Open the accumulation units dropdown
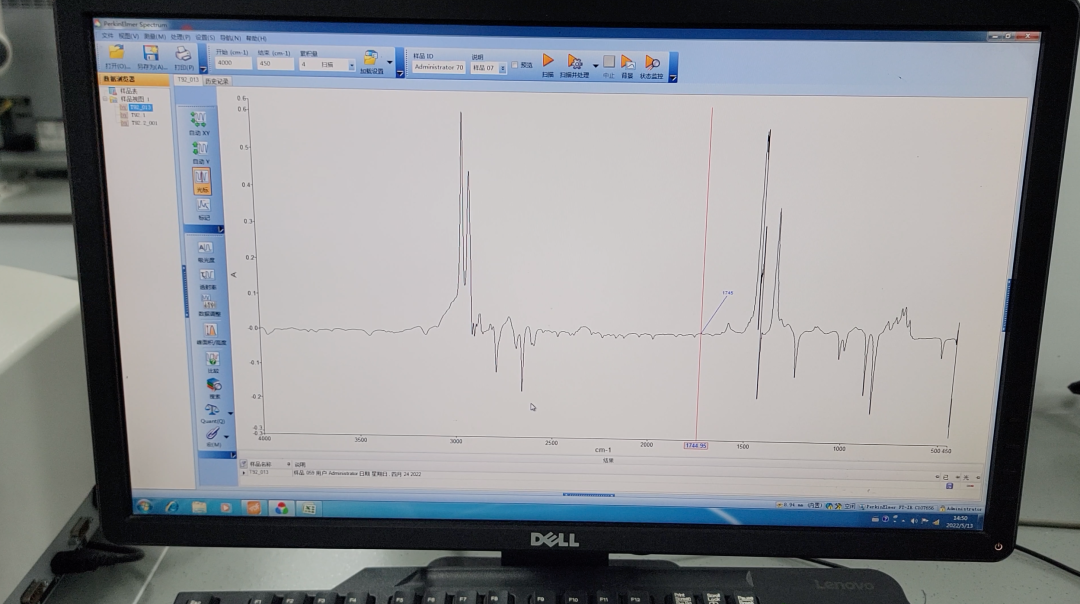Image resolution: width=1080 pixels, height=604 pixels. pyautogui.click(x=351, y=66)
